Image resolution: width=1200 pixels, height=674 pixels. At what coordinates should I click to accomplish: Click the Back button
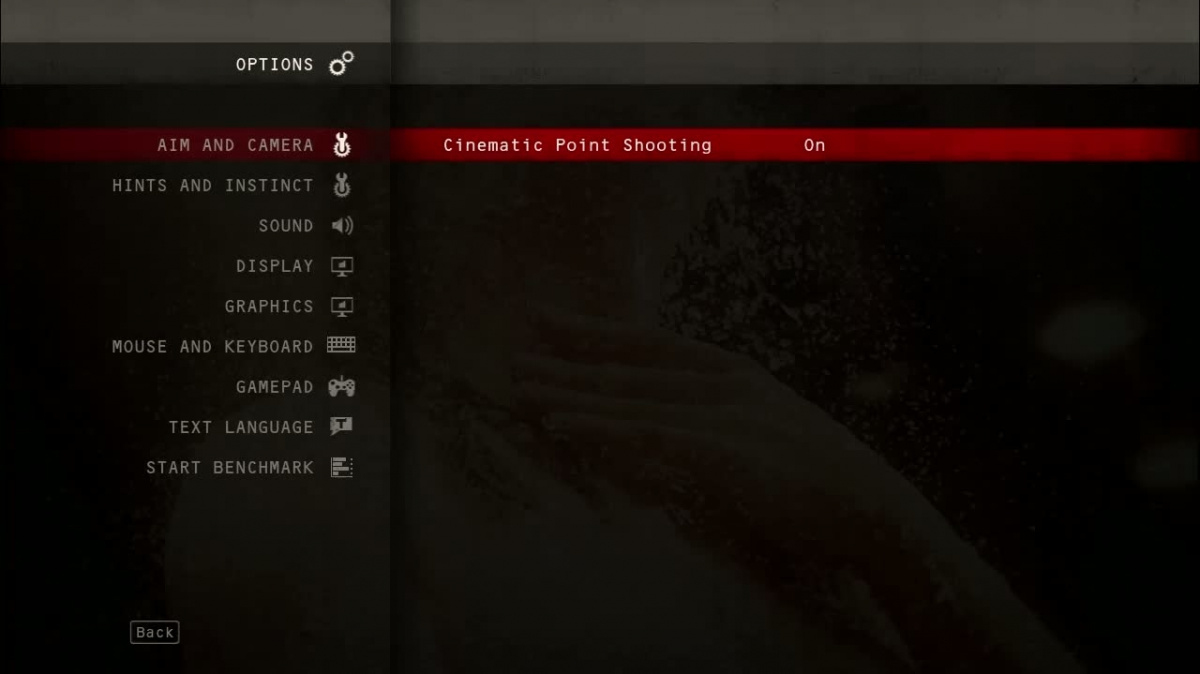pyautogui.click(x=155, y=632)
